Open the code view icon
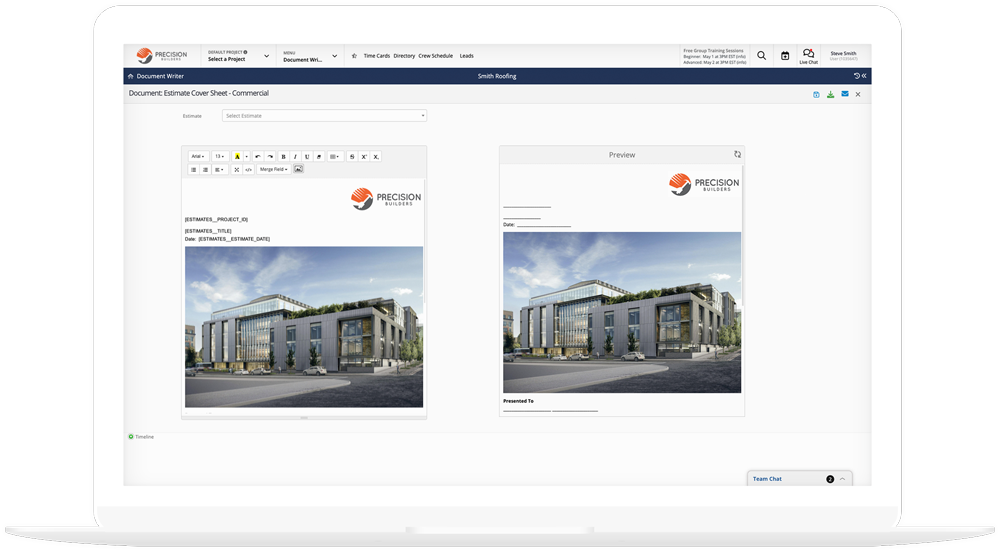 pyautogui.click(x=248, y=170)
